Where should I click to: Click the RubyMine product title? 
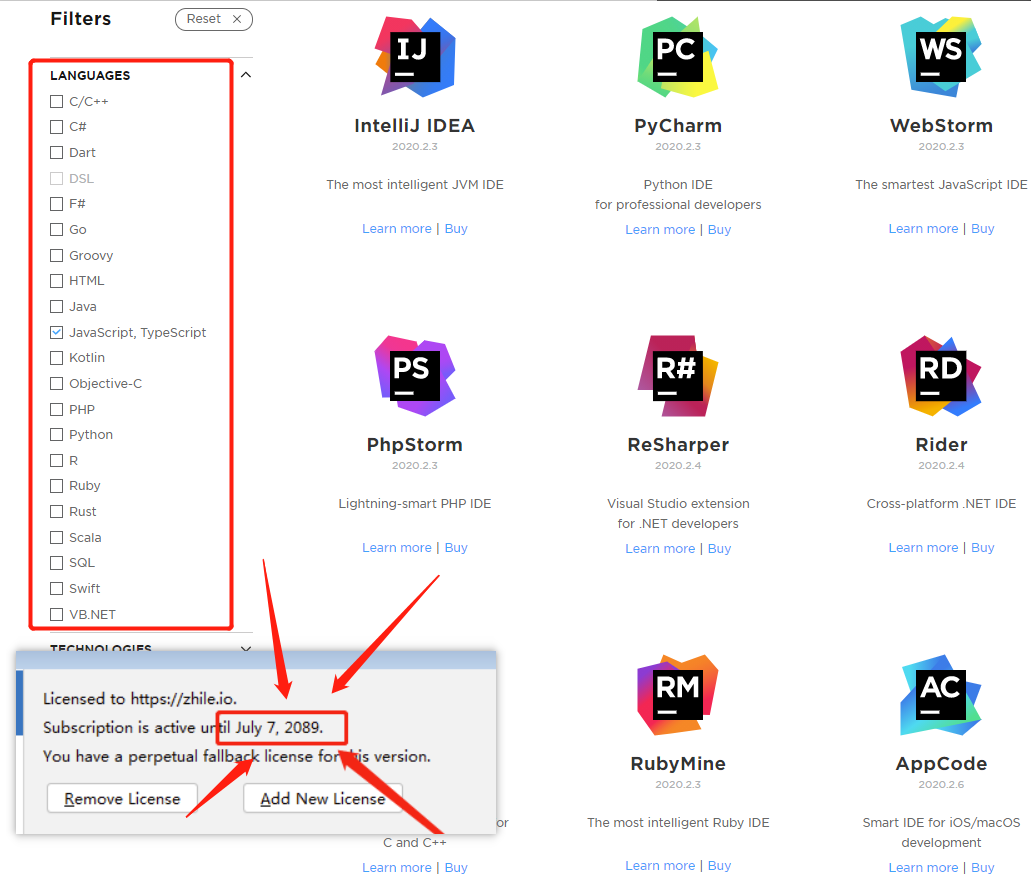tap(678, 763)
